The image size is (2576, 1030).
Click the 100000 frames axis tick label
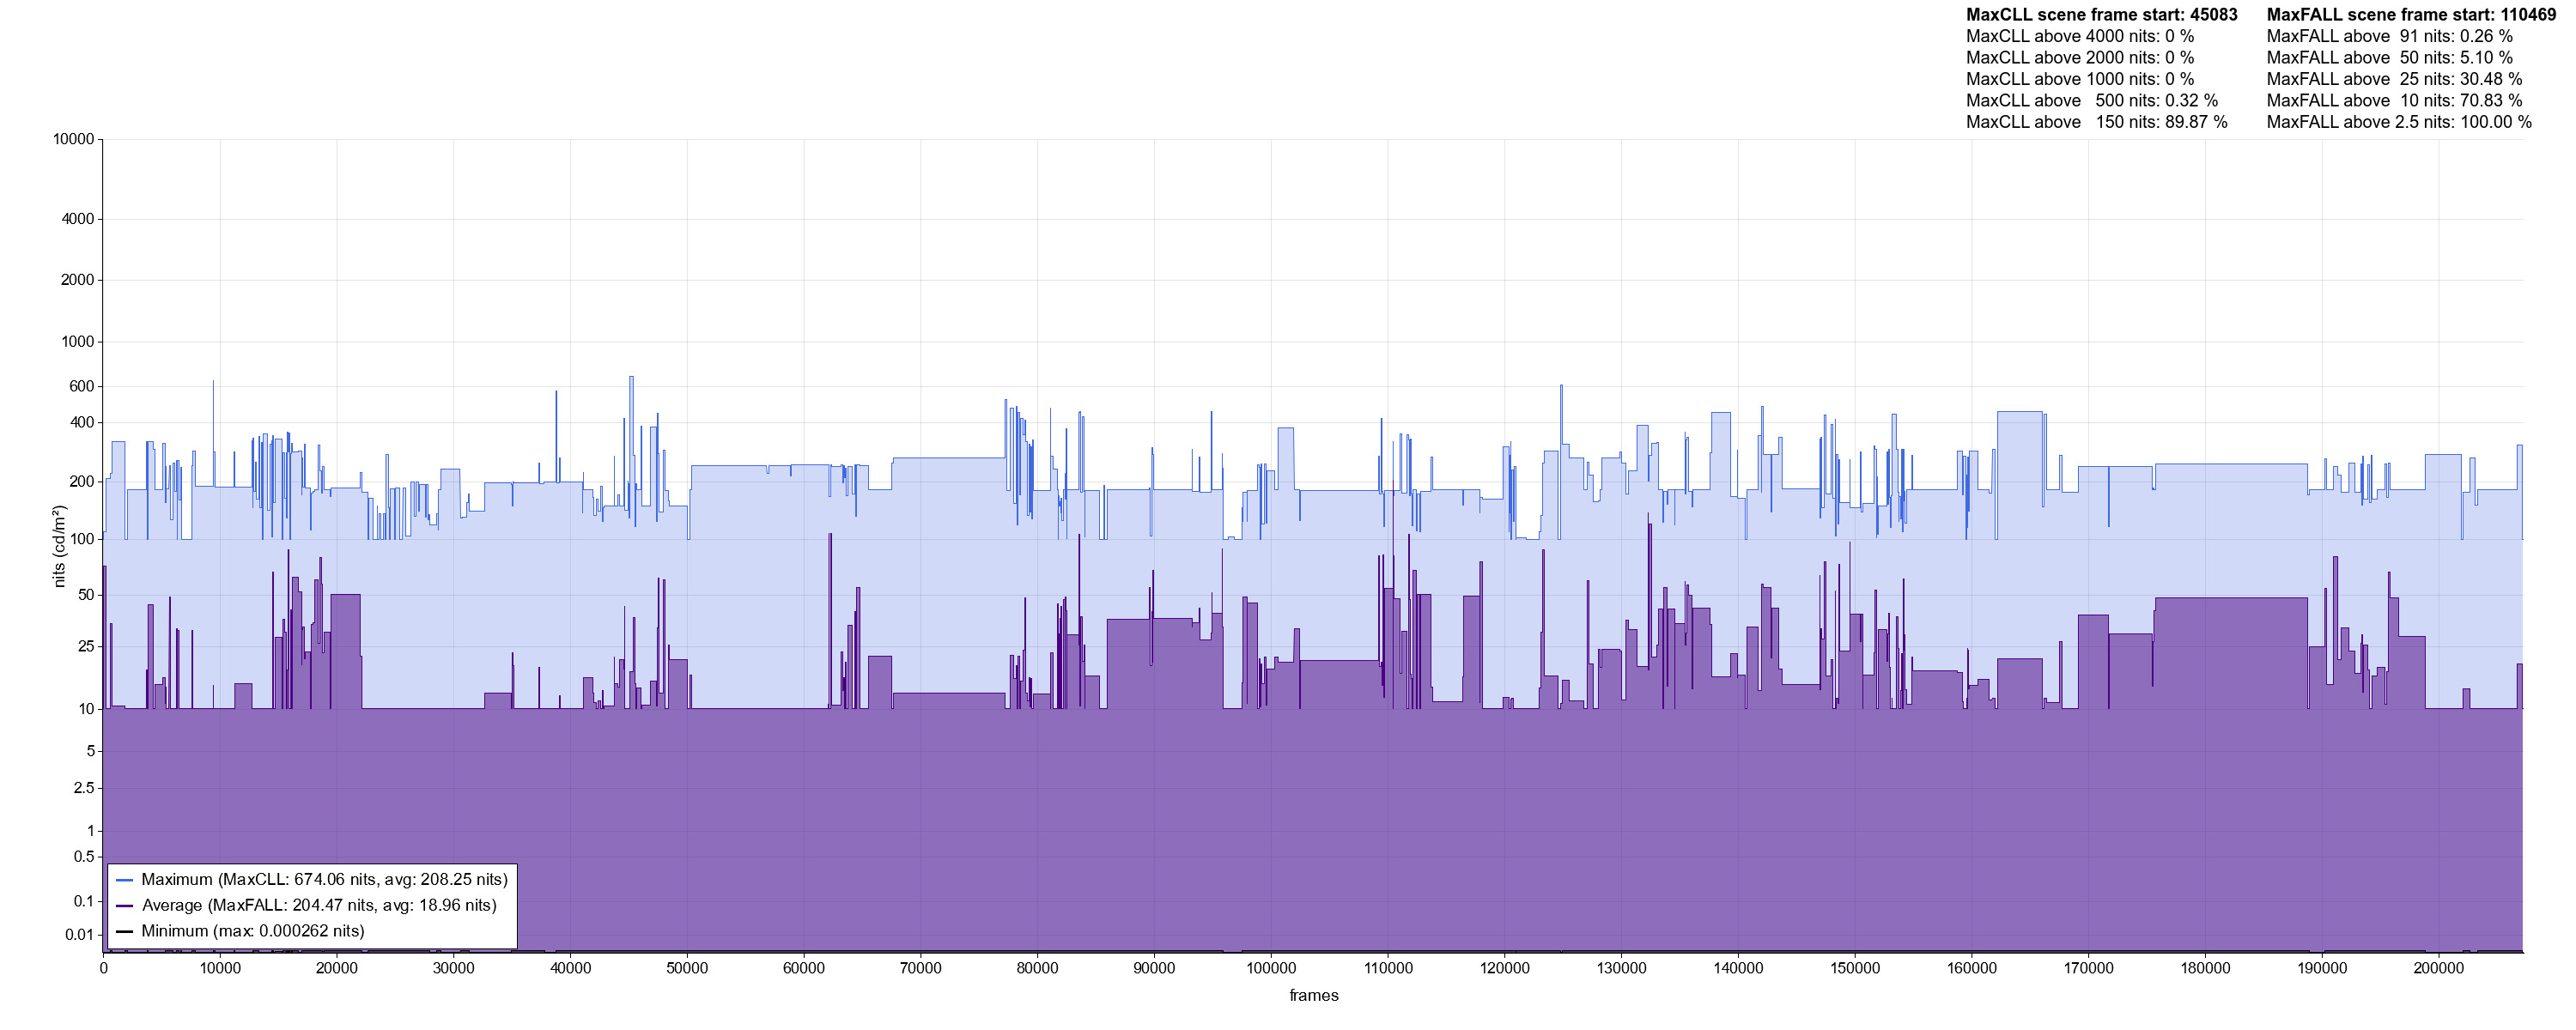coord(1271,969)
